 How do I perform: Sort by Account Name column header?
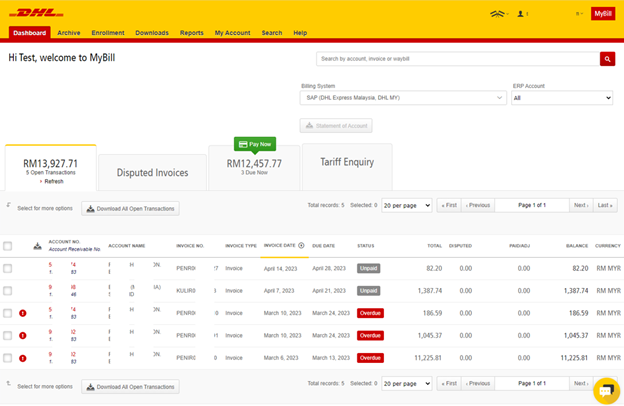click(x=127, y=246)
